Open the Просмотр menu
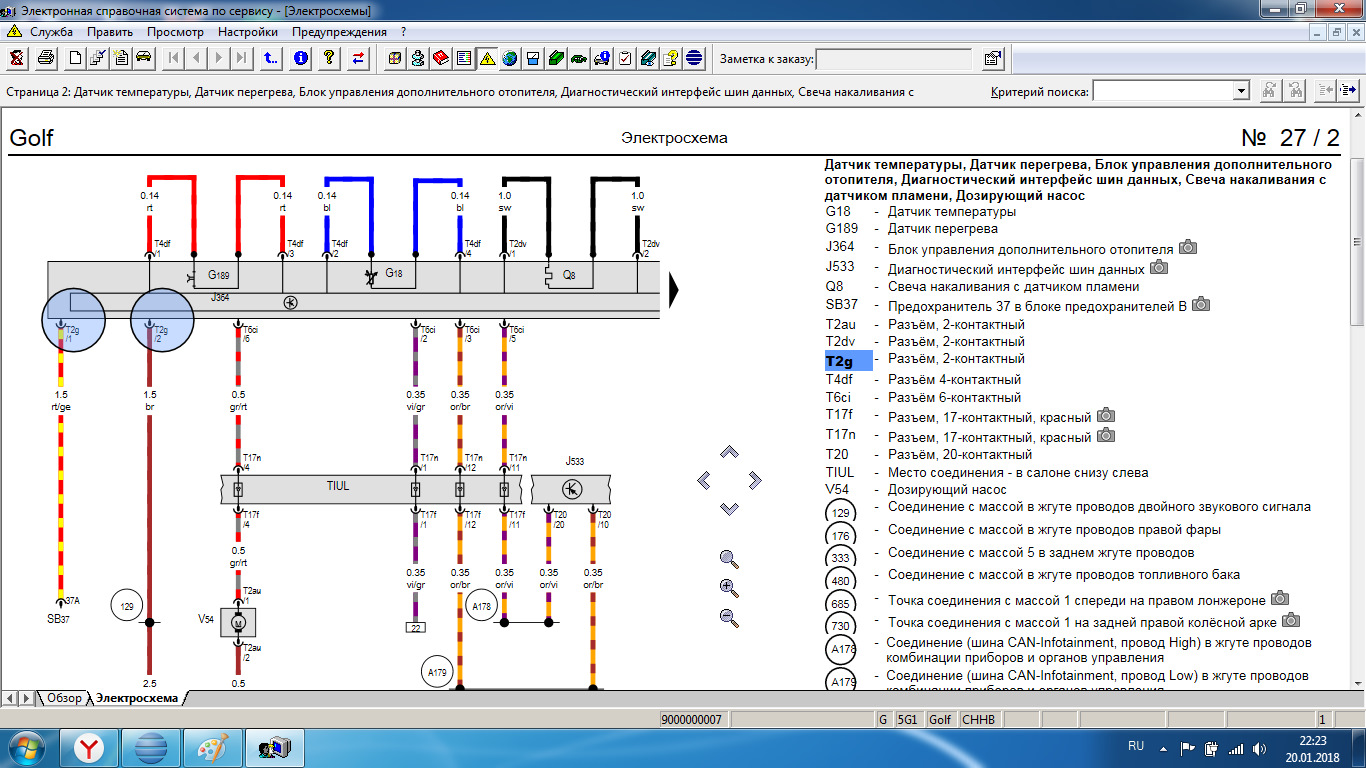 coord(175,32)
